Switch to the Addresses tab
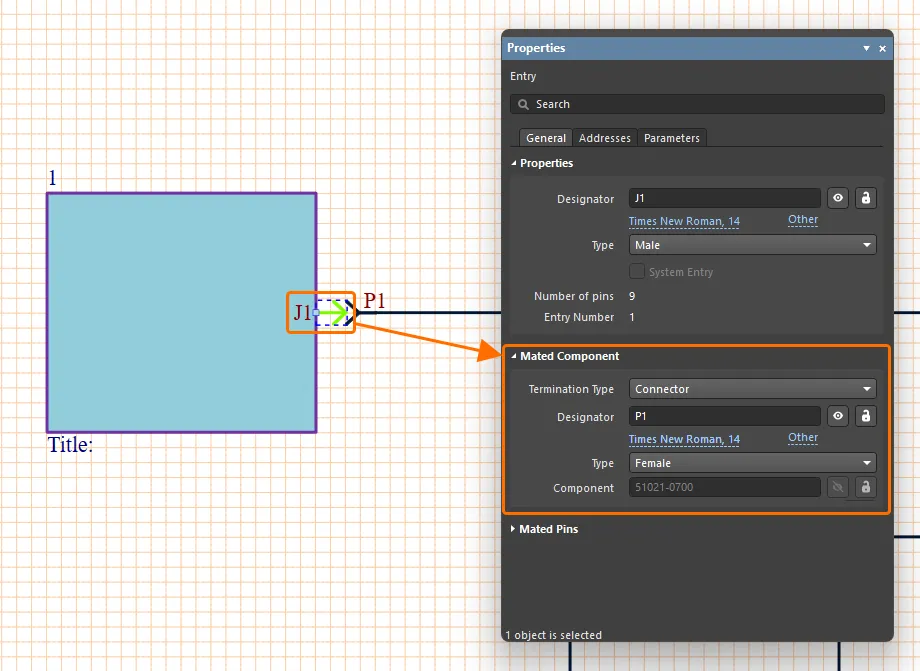The image size is (920, 671). coord(604,138)
